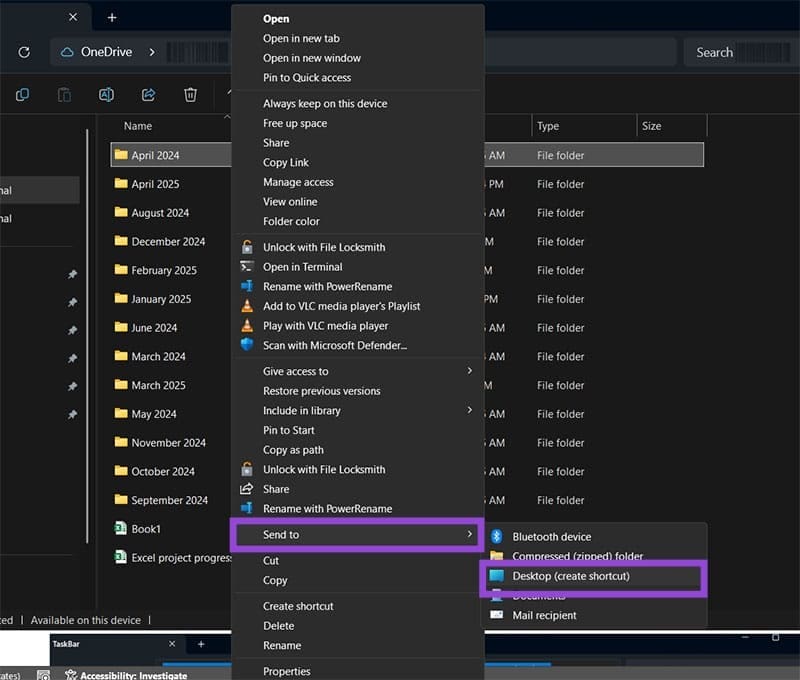Screen dimensions: 800x680
Task: Click the Copy icon in toolbar
Action: coord(22,95)
